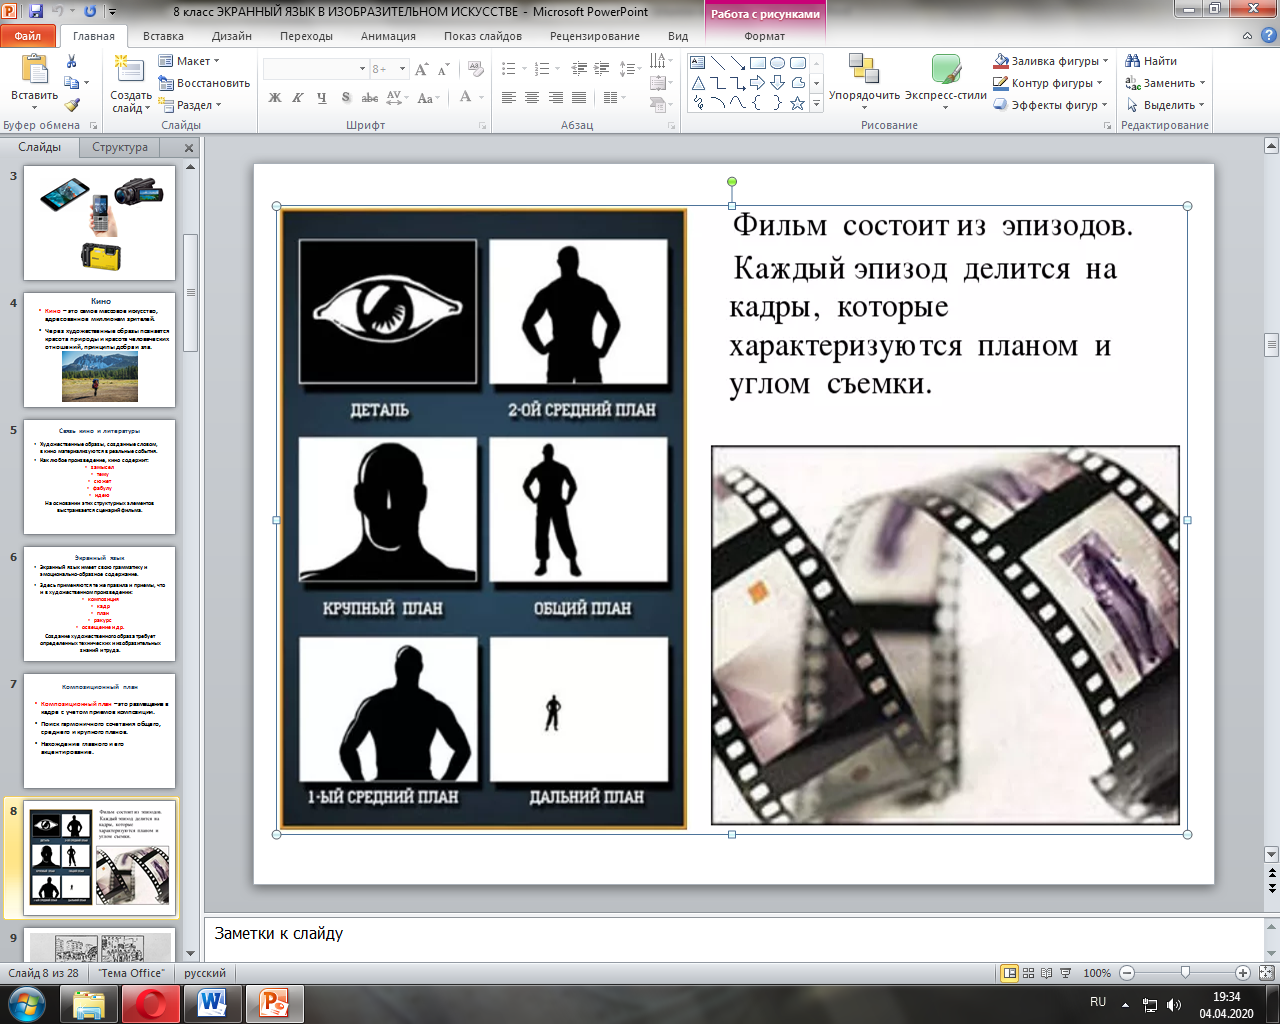This screenshot has height=1024, width=1280.
Task: Click the zoom out minus button
Action: pos(1127,973)
